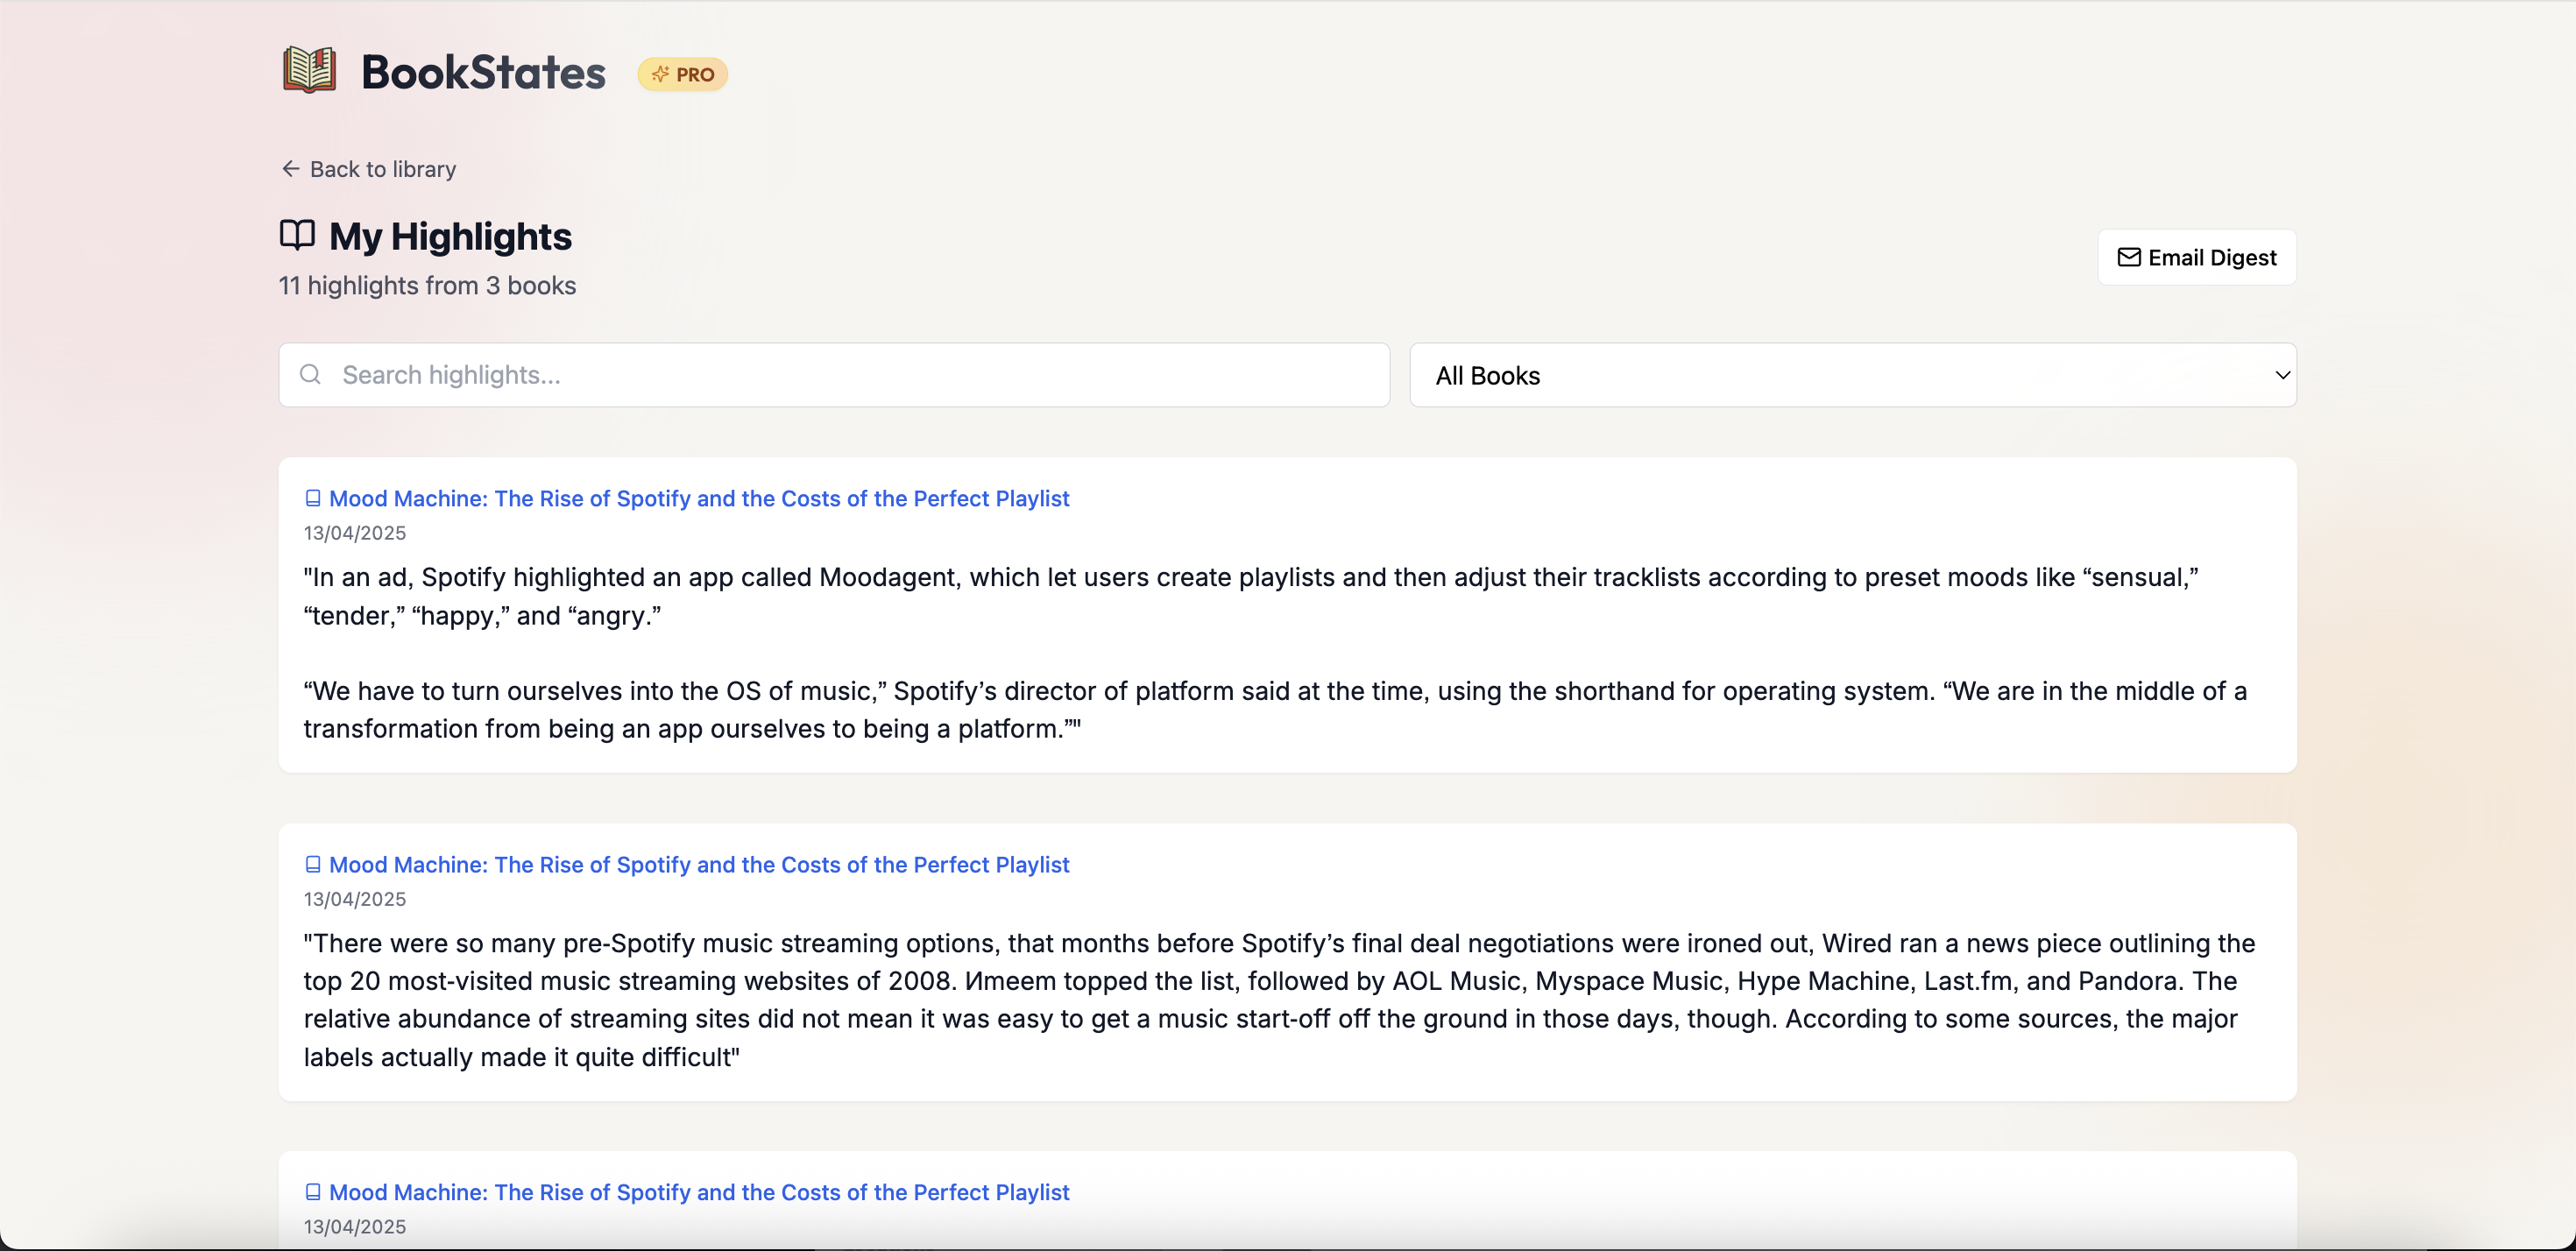Click the Email Digest button

pos(2196,258)
